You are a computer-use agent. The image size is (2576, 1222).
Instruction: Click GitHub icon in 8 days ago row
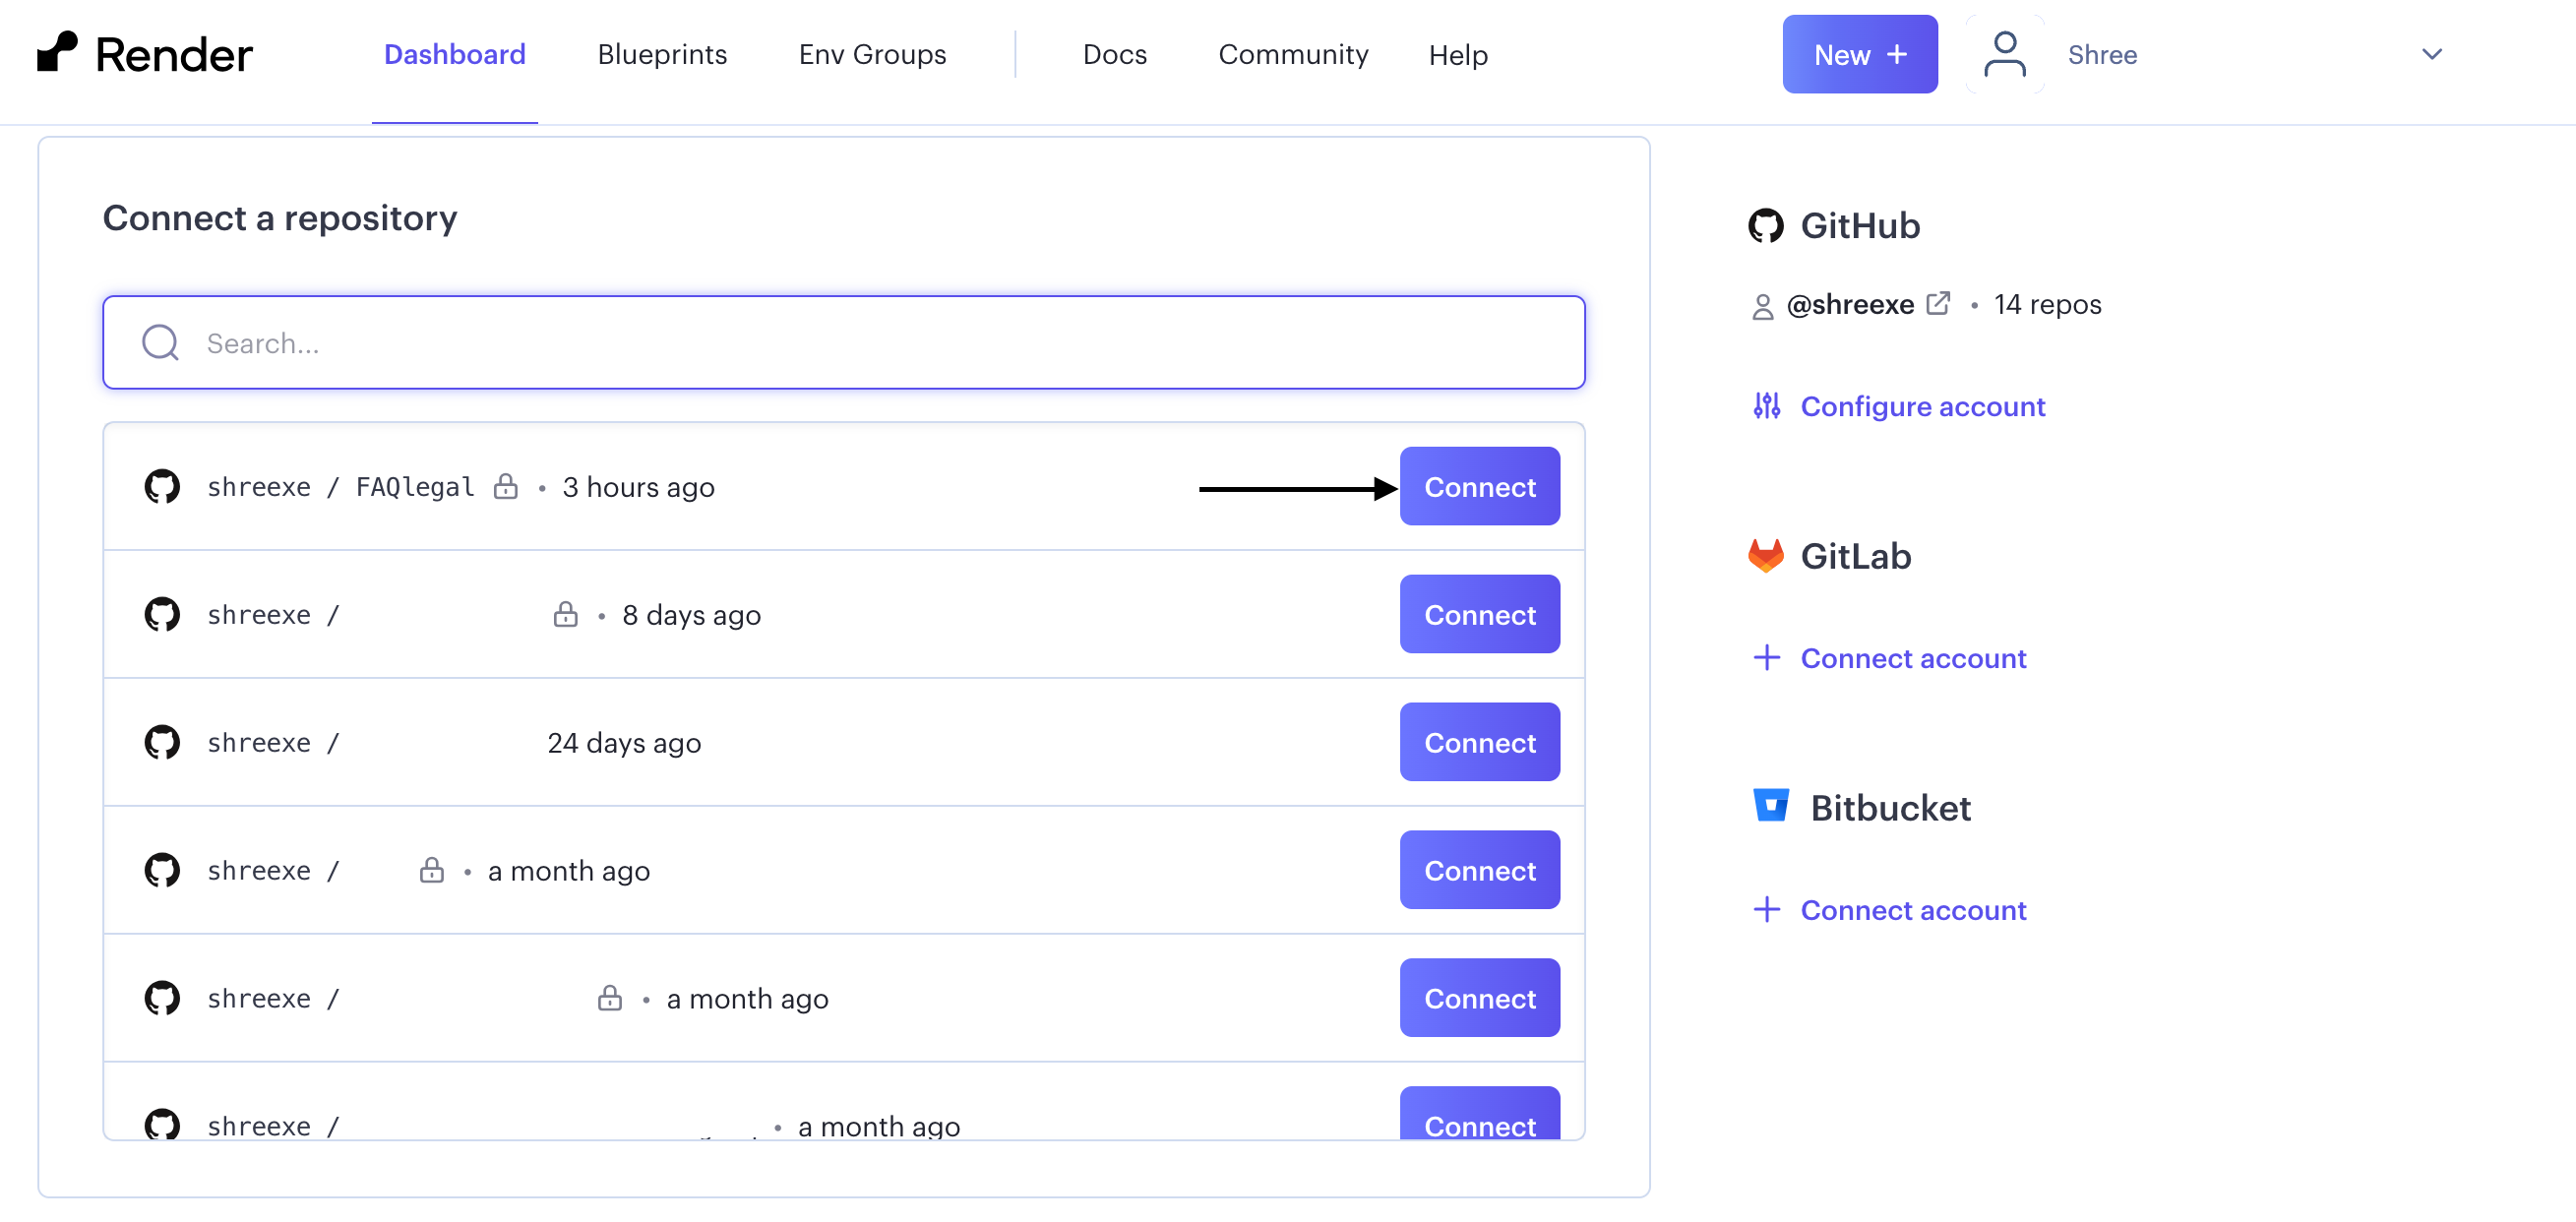click(162, 614)
